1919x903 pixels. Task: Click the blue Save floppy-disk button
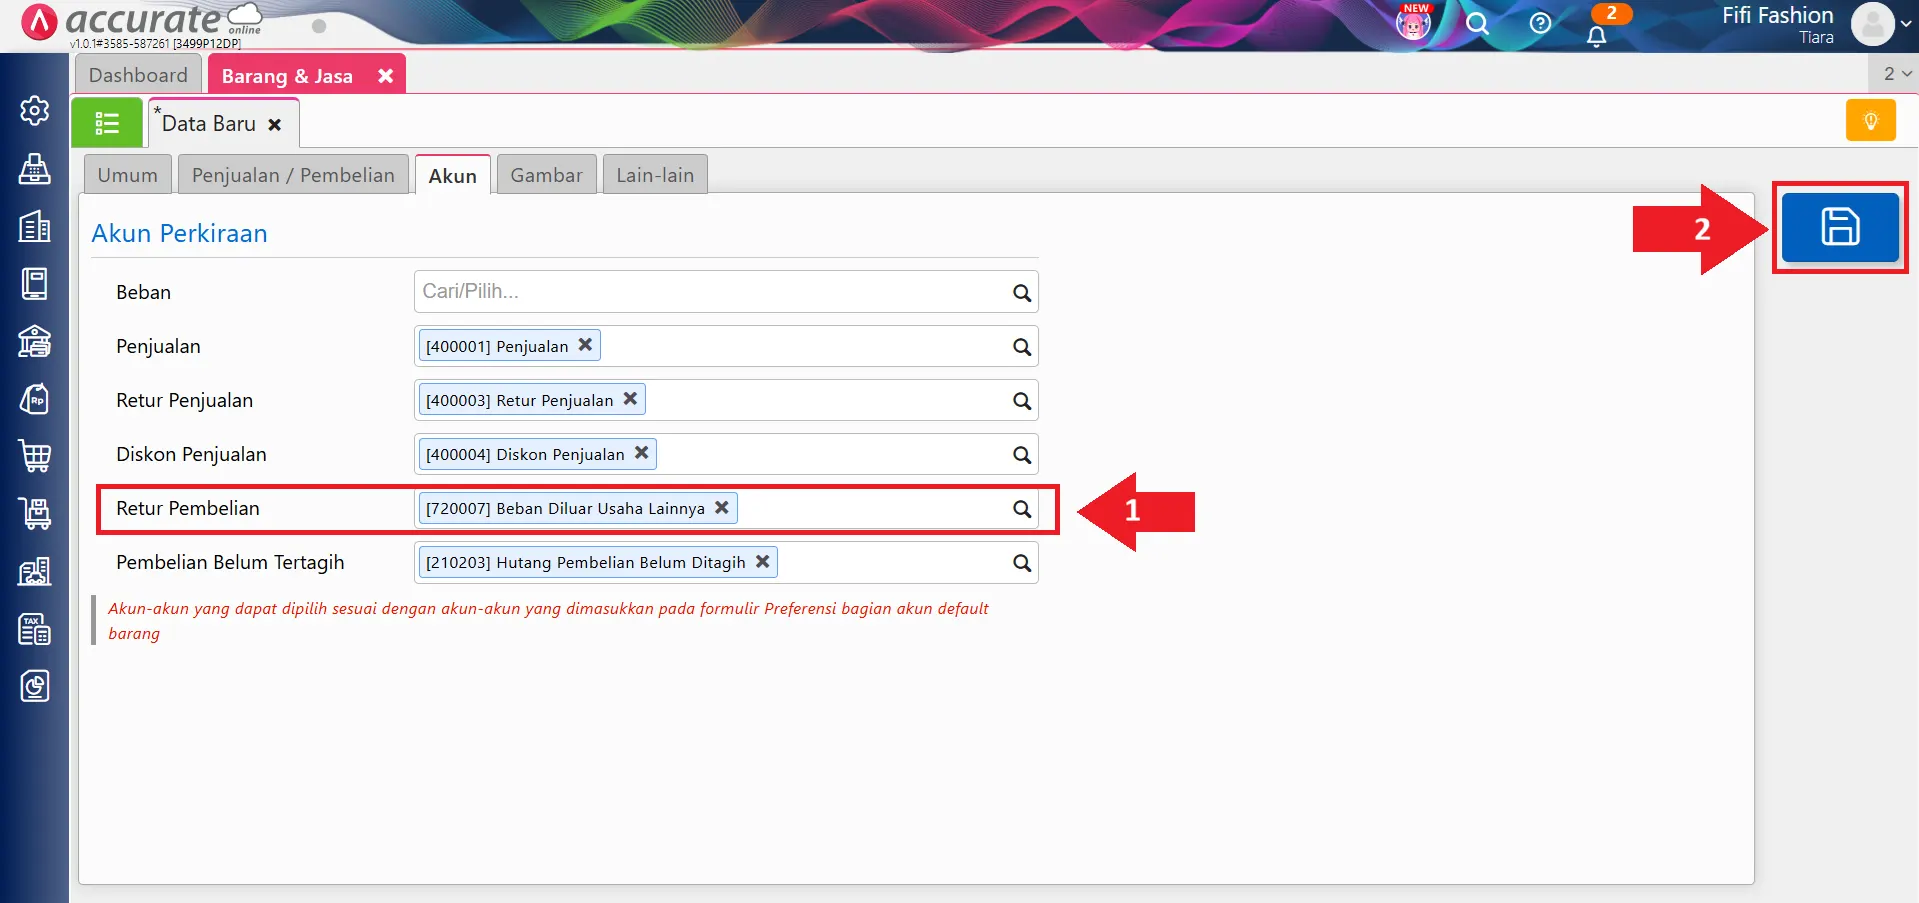(x=1839, y=227)
